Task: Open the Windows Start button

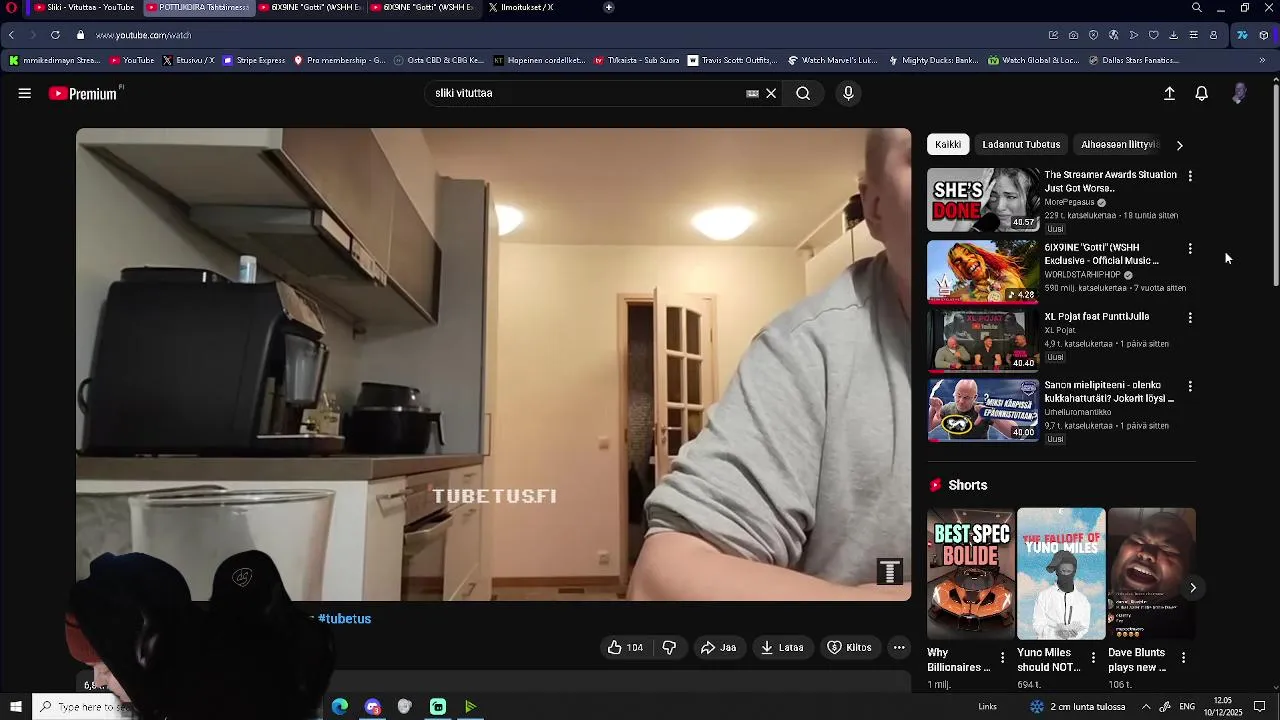Action: click(15, 707)
